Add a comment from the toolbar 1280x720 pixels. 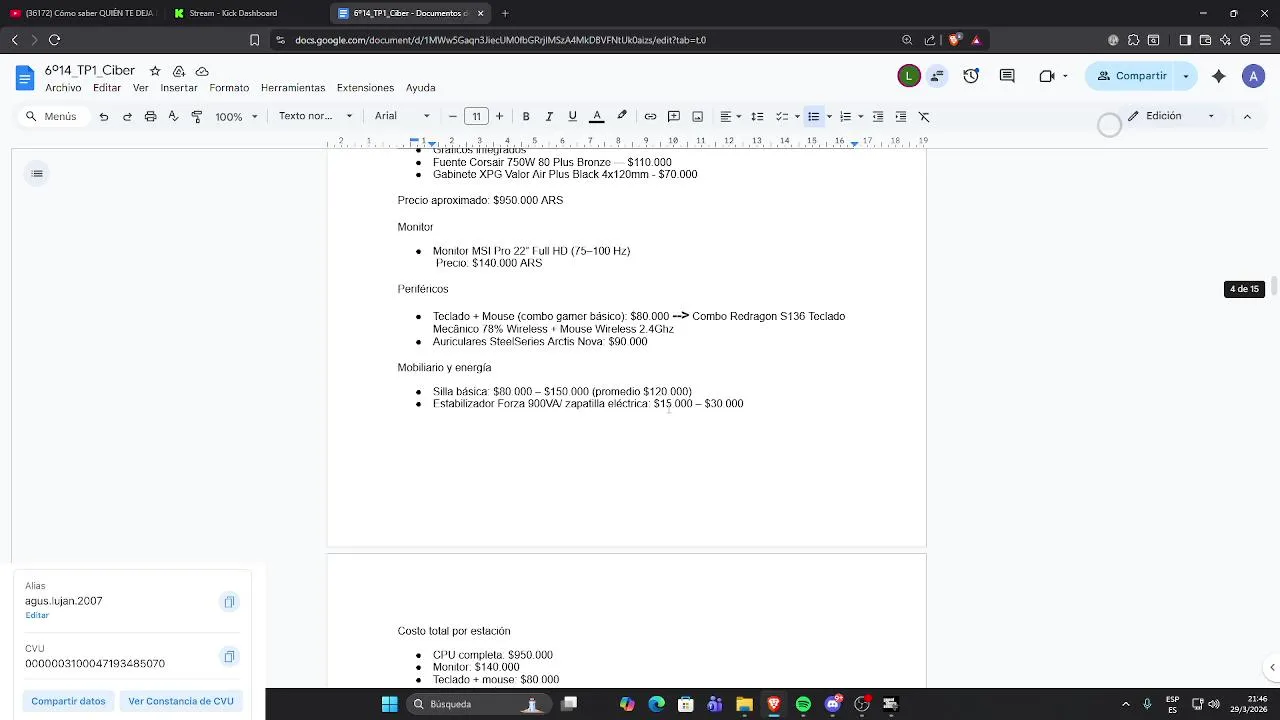click(674, 117)
